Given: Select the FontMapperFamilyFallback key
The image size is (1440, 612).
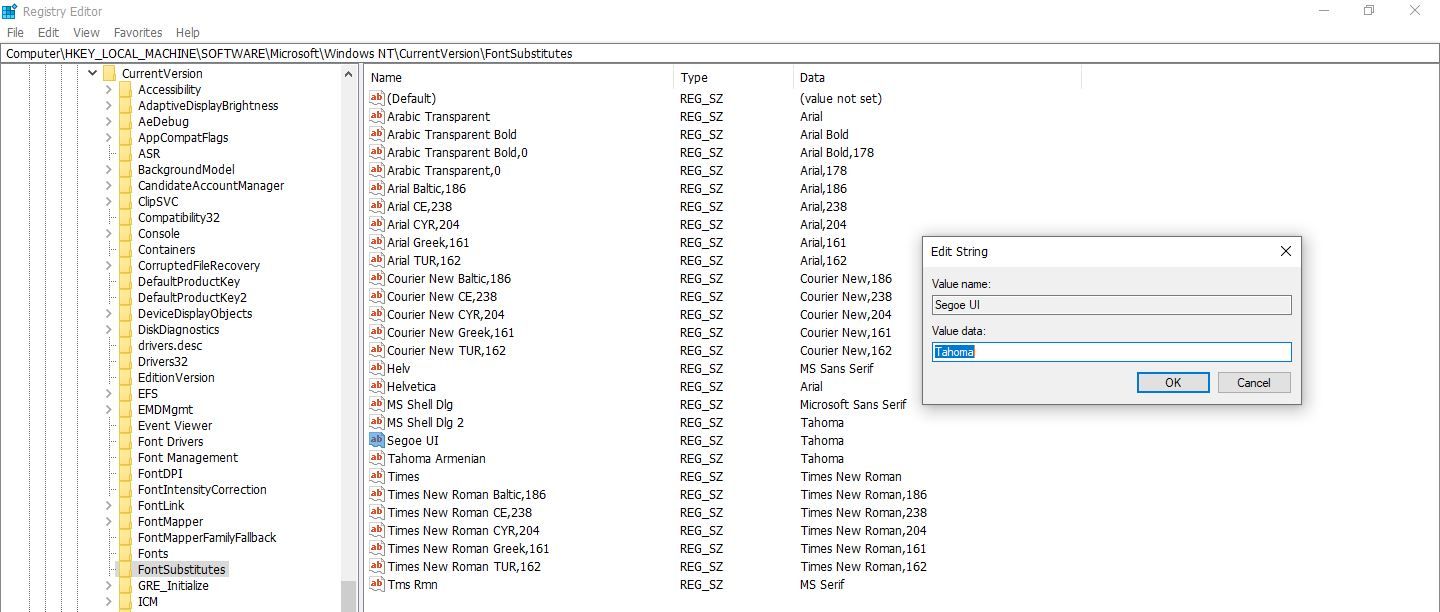Looking at the screenshot, I should [x=207, y=537].
